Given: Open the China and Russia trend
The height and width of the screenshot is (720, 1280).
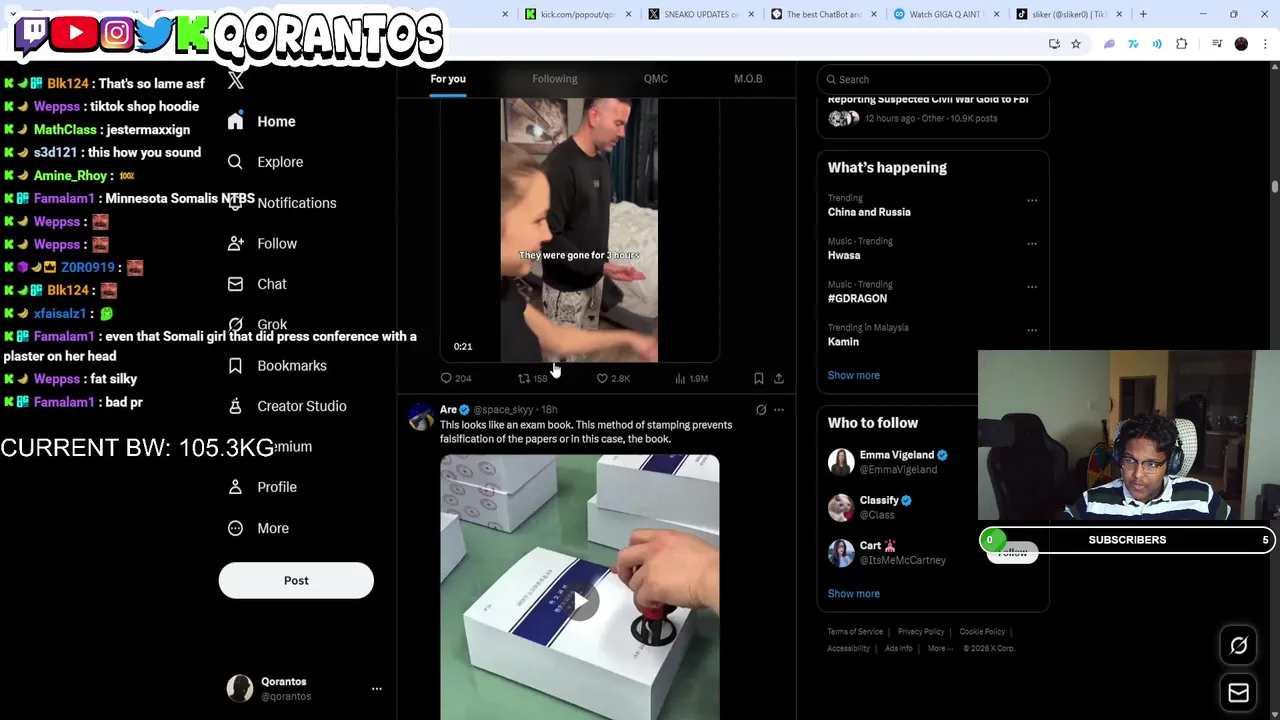Looking at the screenshot, I should 869,212.
